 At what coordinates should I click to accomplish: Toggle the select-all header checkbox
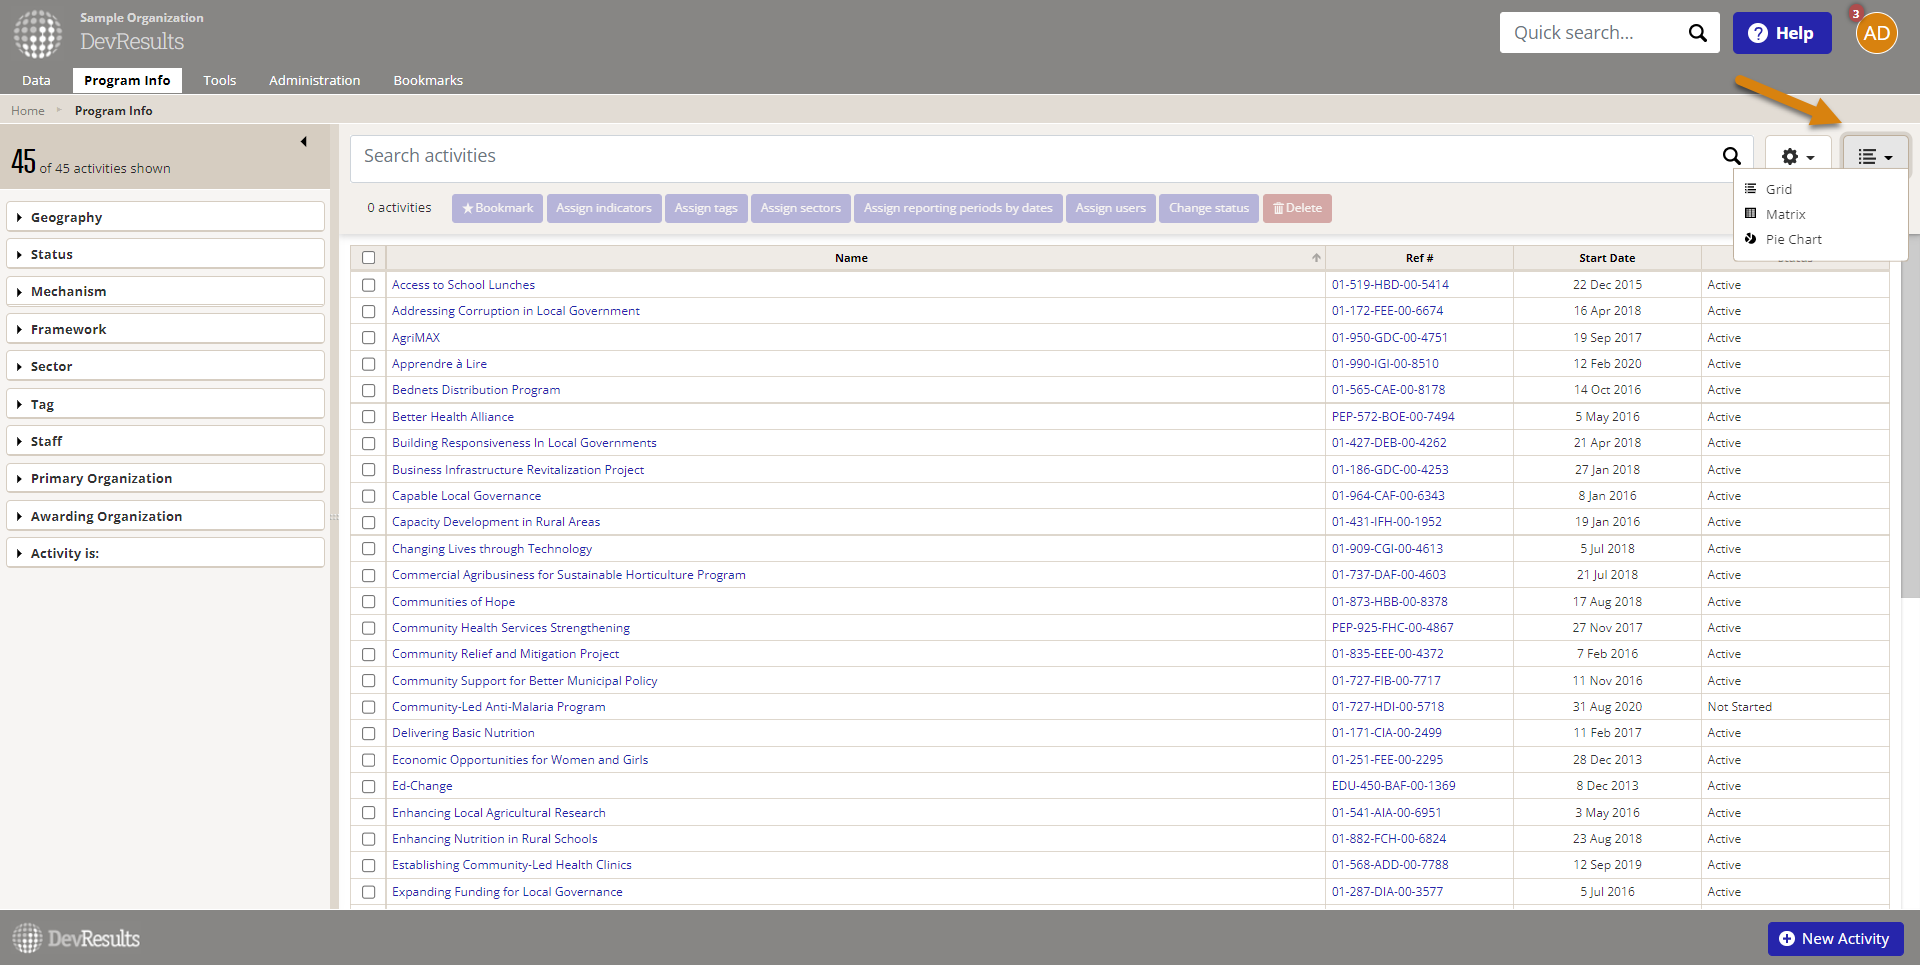(x=368, y=258)
